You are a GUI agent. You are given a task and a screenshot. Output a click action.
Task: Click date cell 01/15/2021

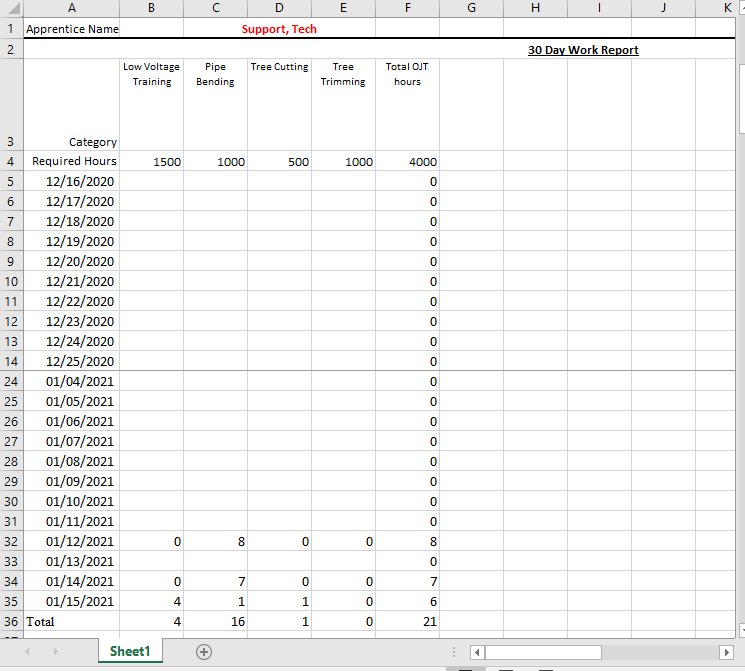72,602
